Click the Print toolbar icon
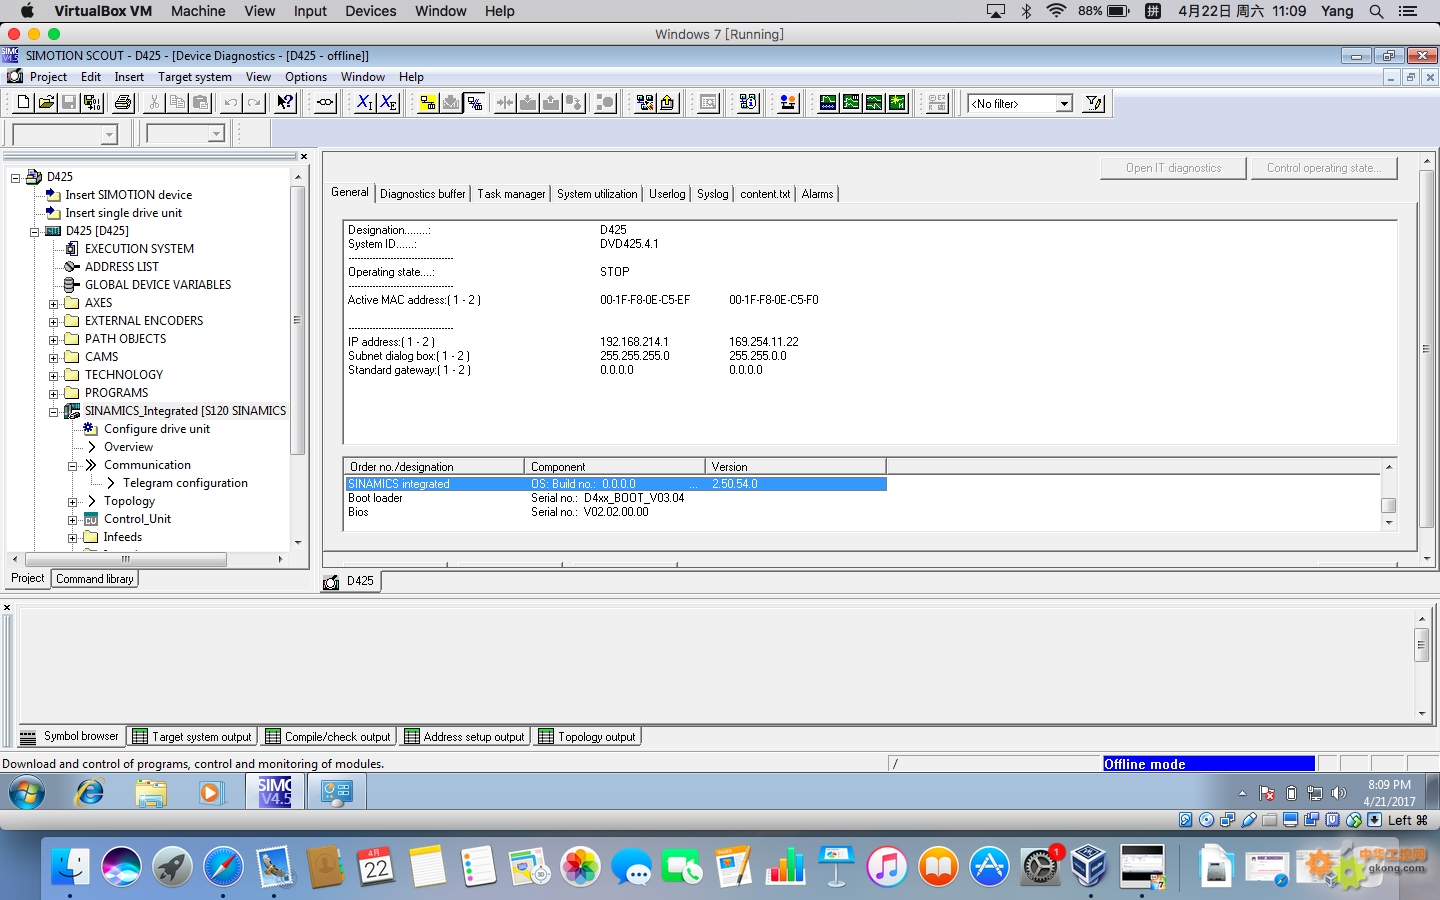This screenshot has height=900, width=1440. 123,102
